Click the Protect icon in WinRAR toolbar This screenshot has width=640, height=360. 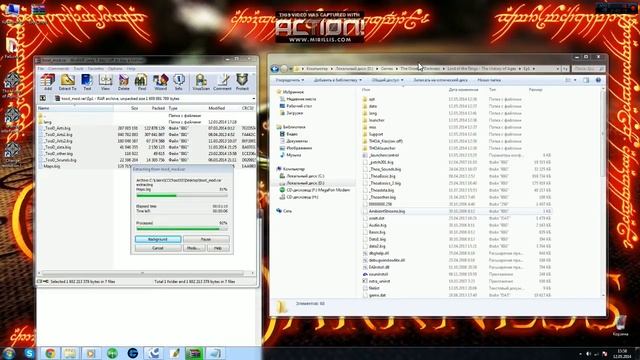(242, 82)
